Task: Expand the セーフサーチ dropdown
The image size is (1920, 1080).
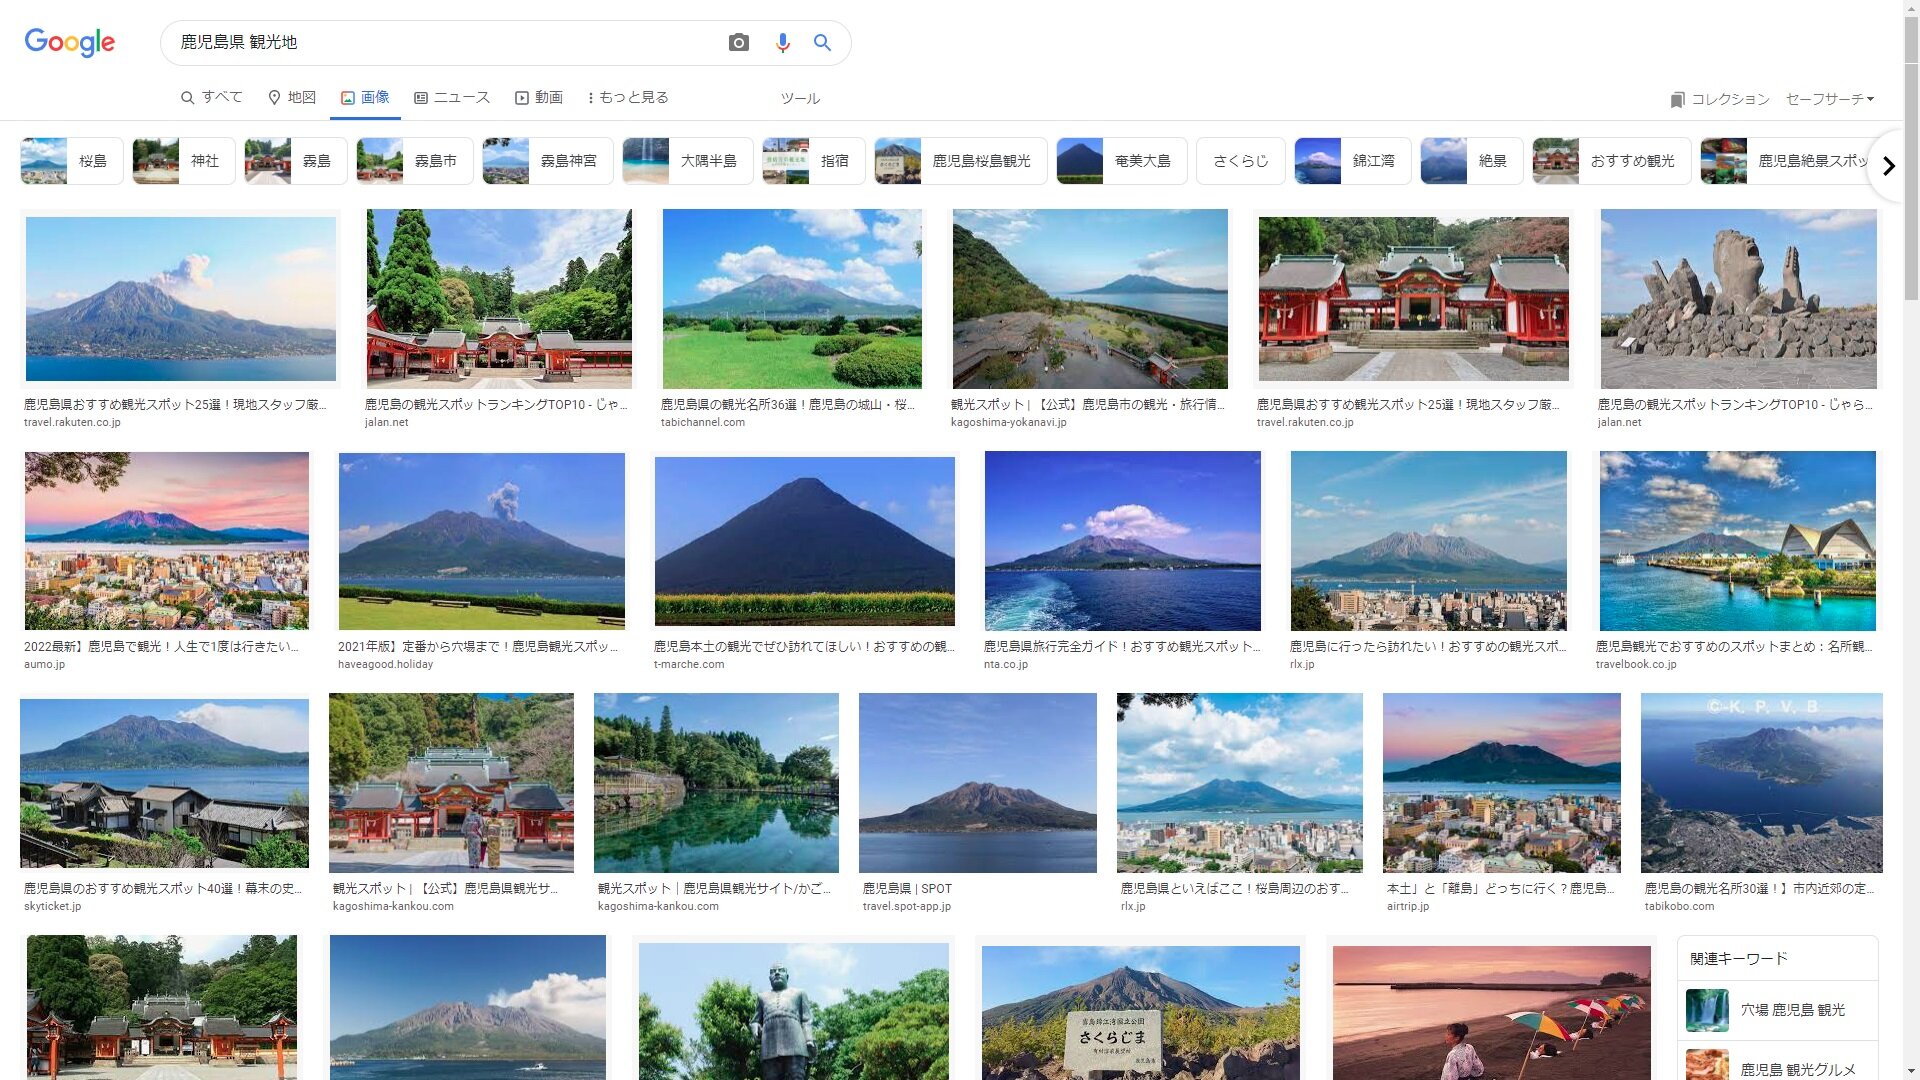Action: tap(1829, 99)
